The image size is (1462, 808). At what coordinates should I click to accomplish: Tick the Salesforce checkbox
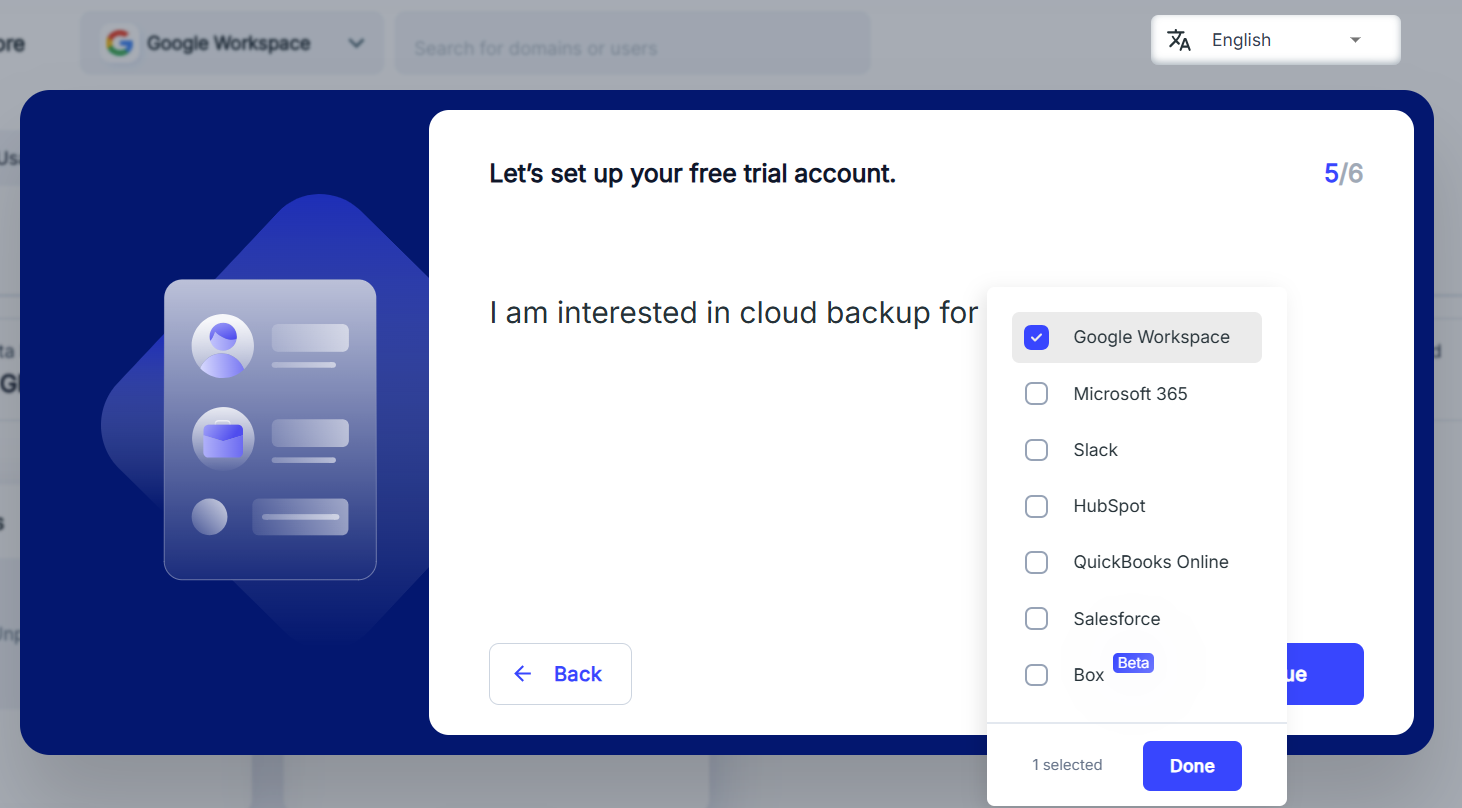point(1037,619)
